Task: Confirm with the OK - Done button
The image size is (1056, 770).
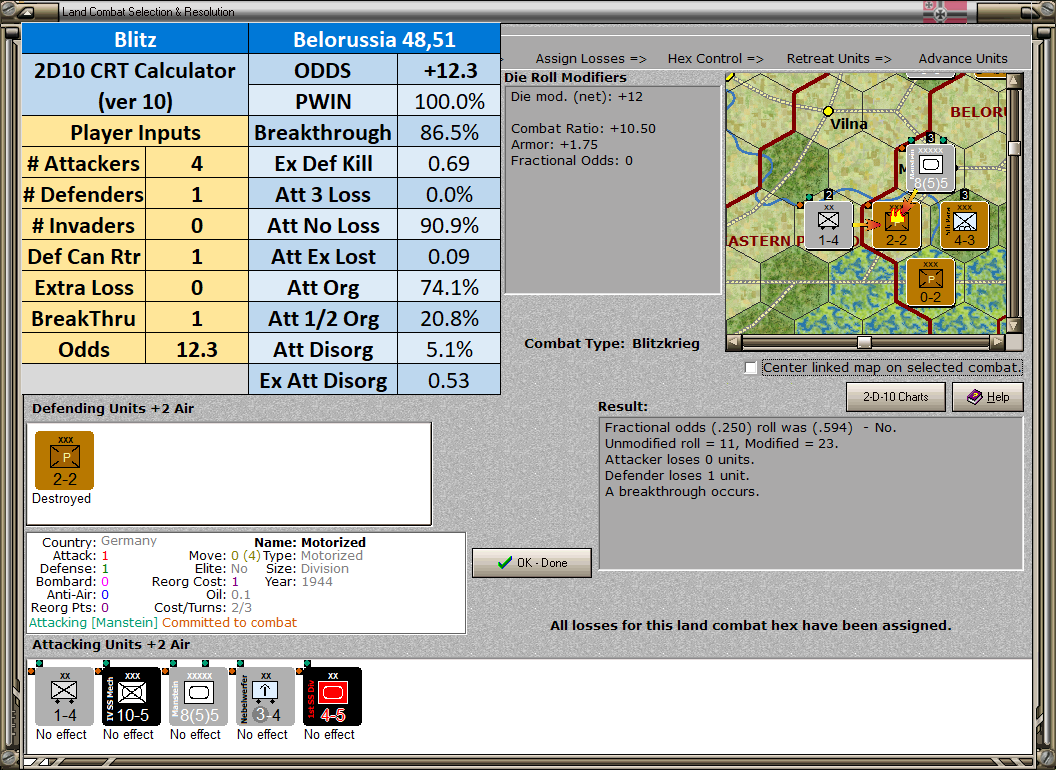Action: click(x=532, y=563)
